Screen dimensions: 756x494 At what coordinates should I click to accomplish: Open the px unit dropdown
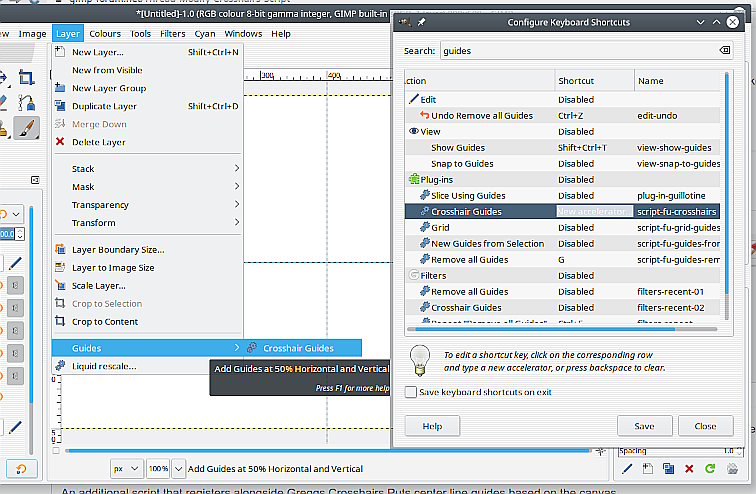[x=125, y=468]
